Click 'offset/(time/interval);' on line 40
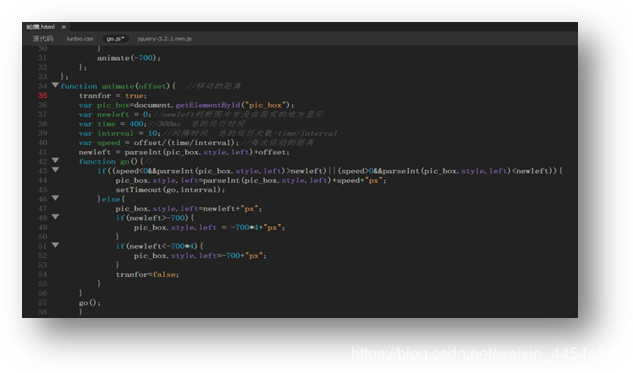 pos(187,143)
